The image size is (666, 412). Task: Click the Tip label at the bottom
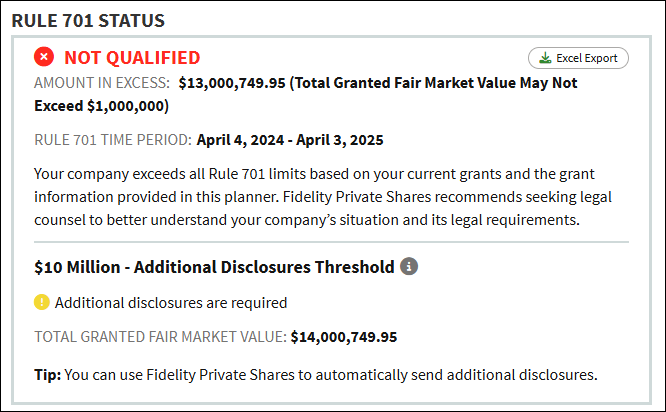tap(48, 375)
